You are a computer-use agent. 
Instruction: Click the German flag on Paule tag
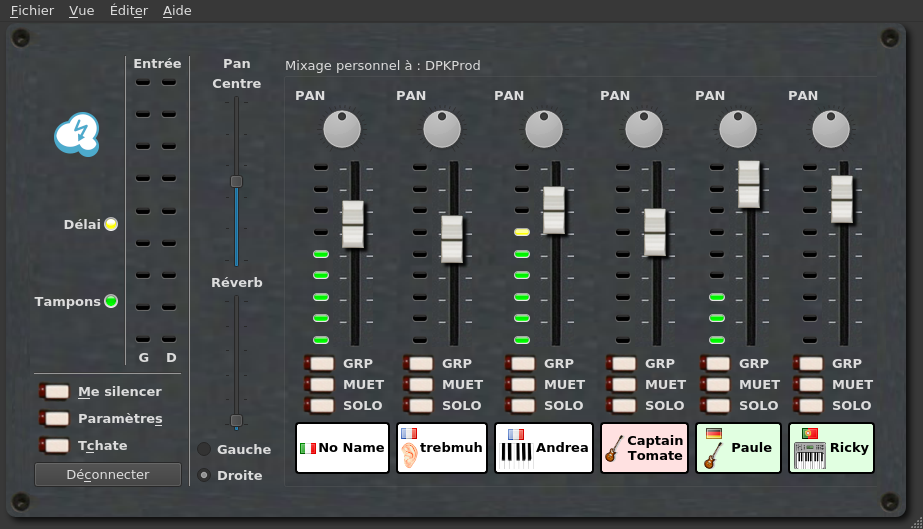(x=713, y=434)
